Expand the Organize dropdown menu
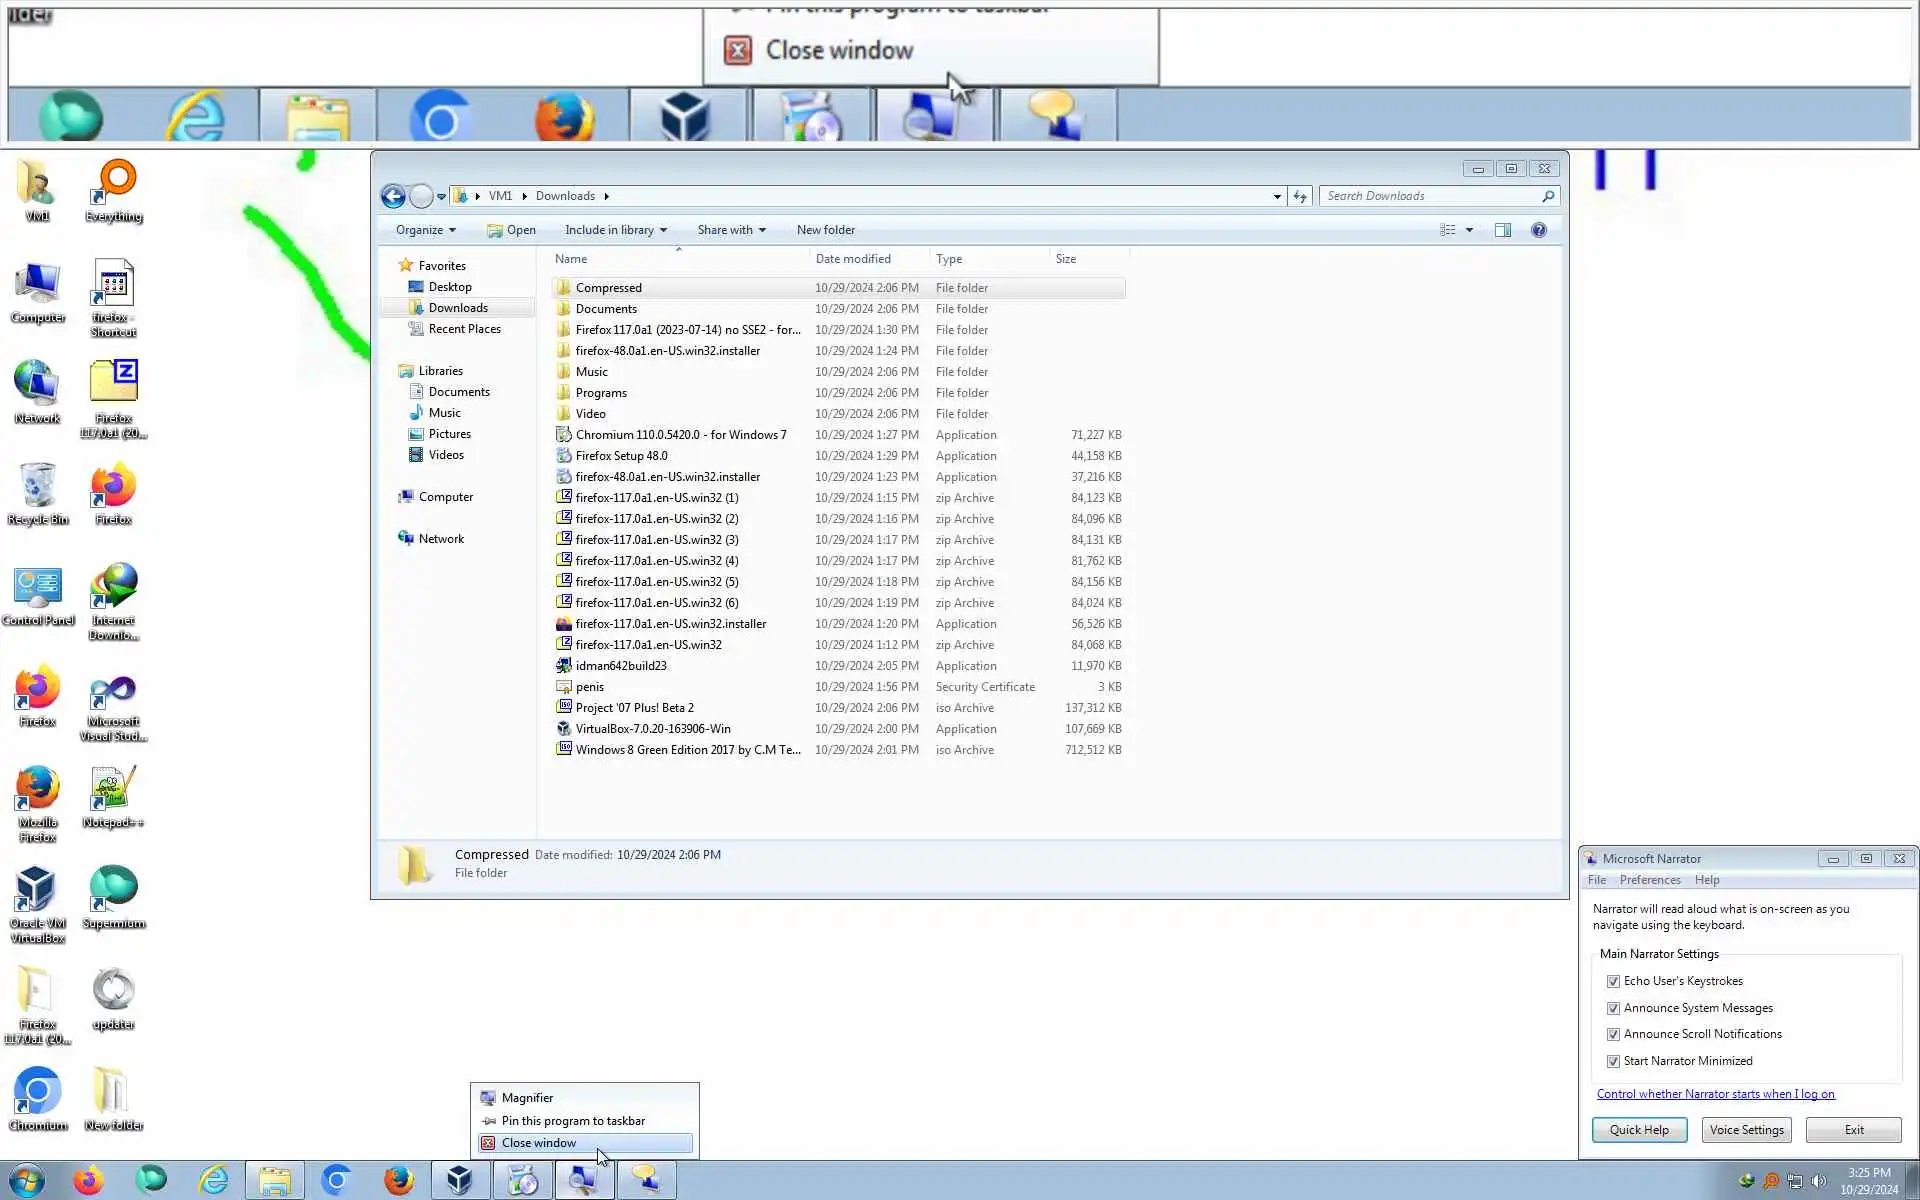1920x1200 pixels. click(x=425, y=230)
